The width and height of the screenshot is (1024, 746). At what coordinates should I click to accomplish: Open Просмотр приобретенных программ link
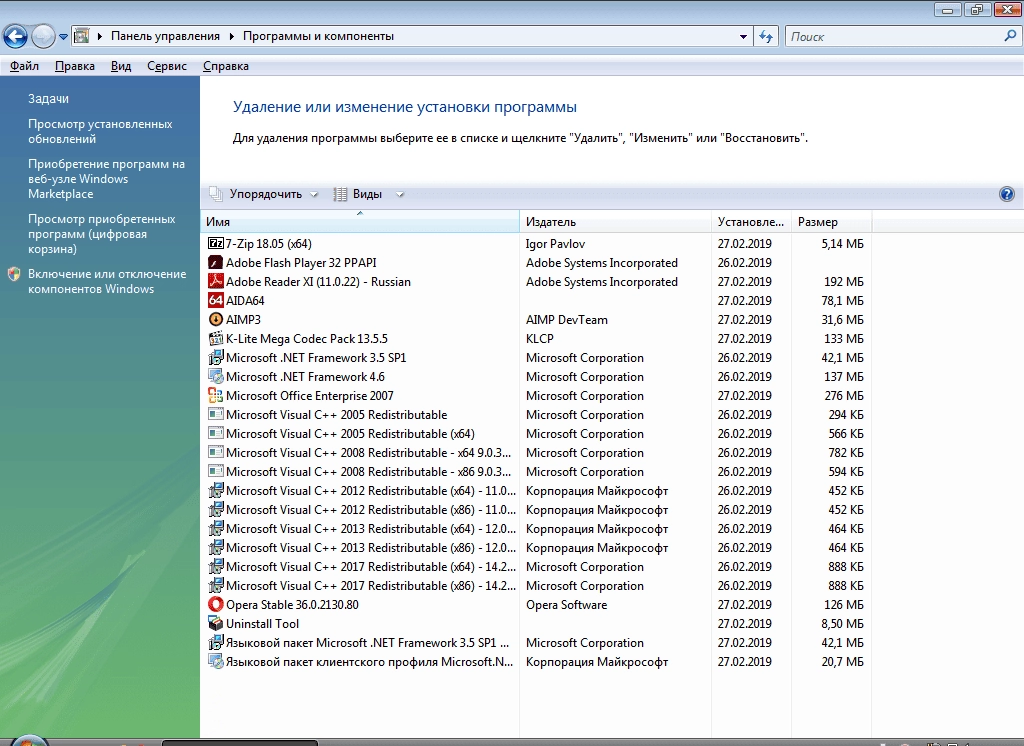(101, 234)
